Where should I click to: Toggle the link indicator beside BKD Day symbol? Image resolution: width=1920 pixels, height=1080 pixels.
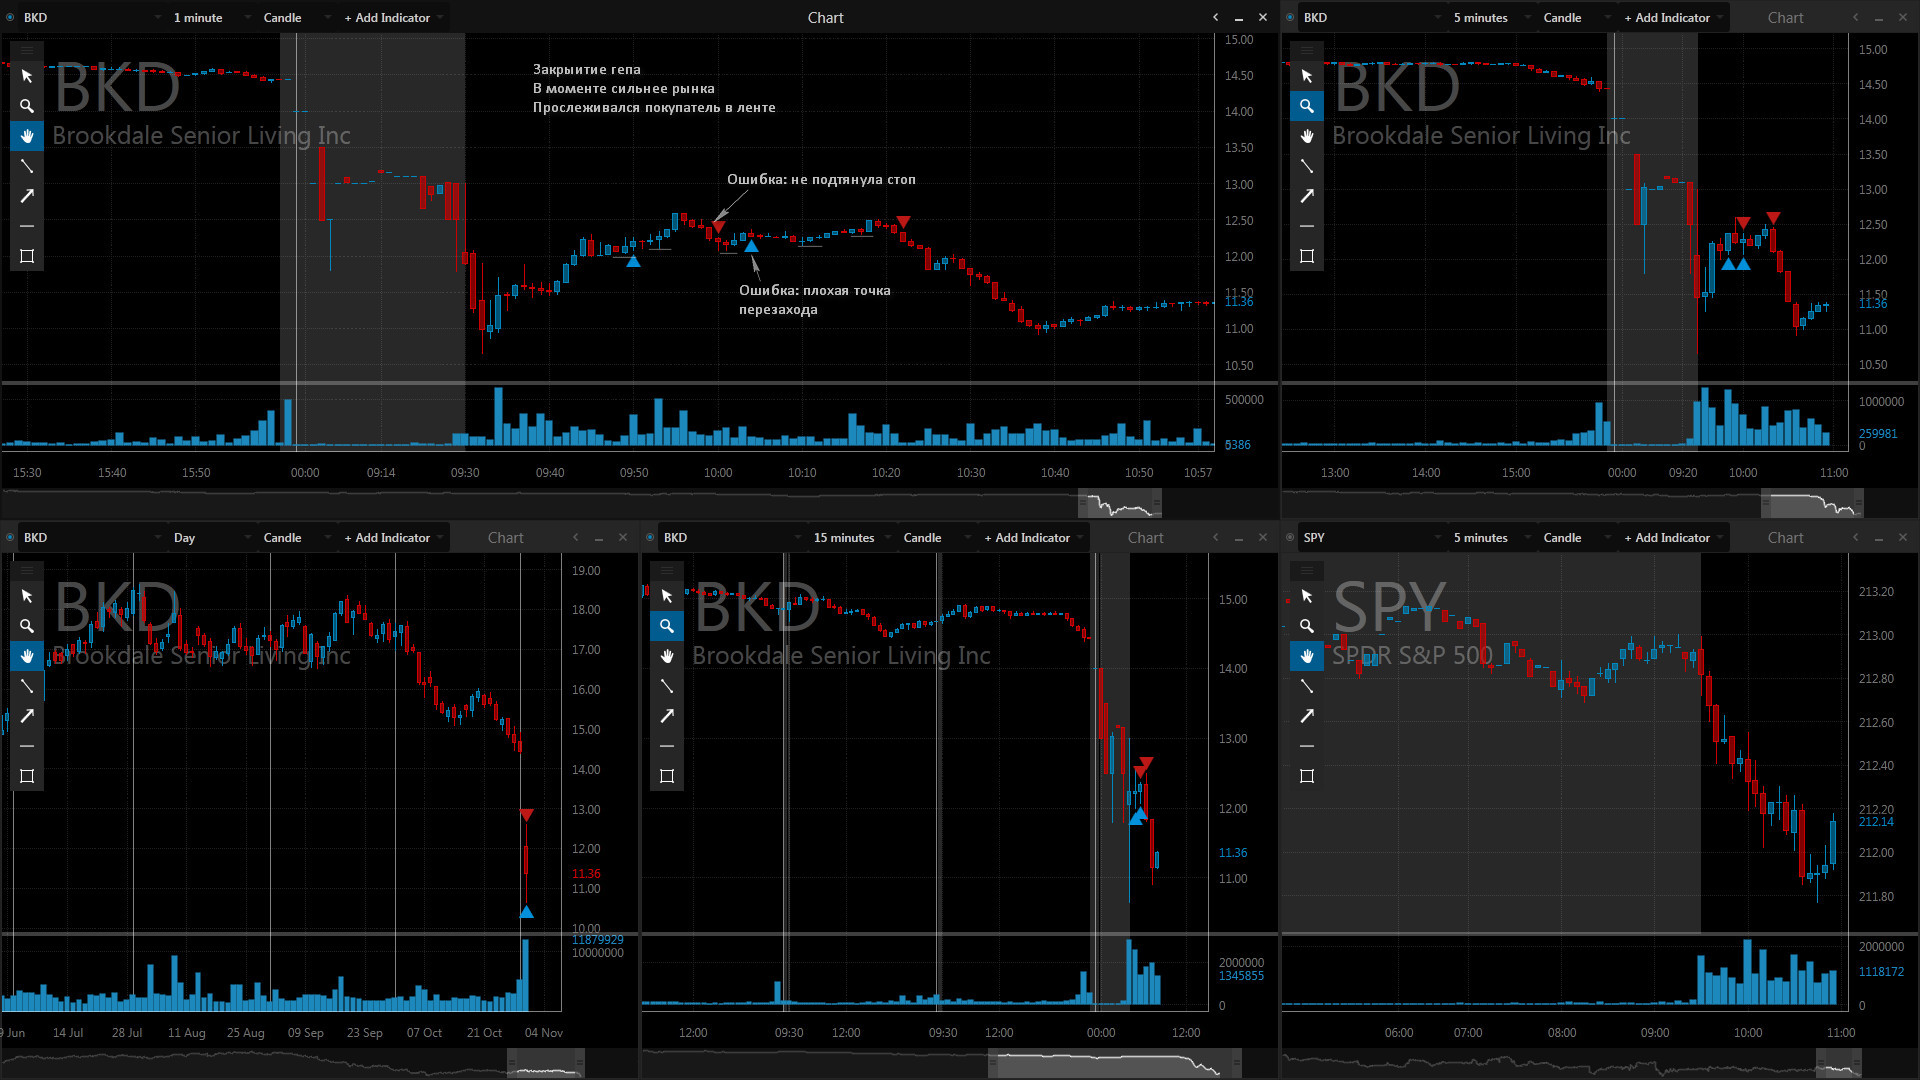click(x=10, y=538)
